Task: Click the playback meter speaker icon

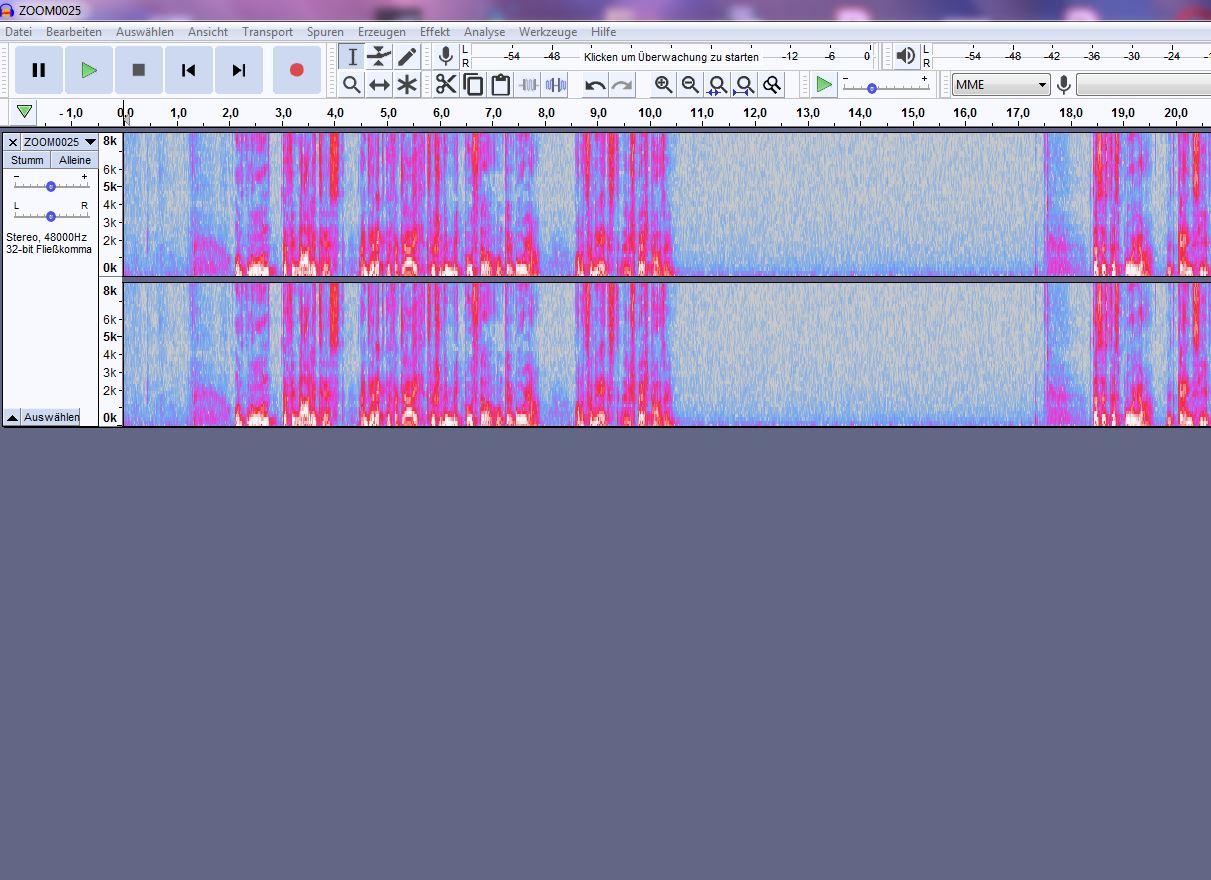Action: (906, 56)
